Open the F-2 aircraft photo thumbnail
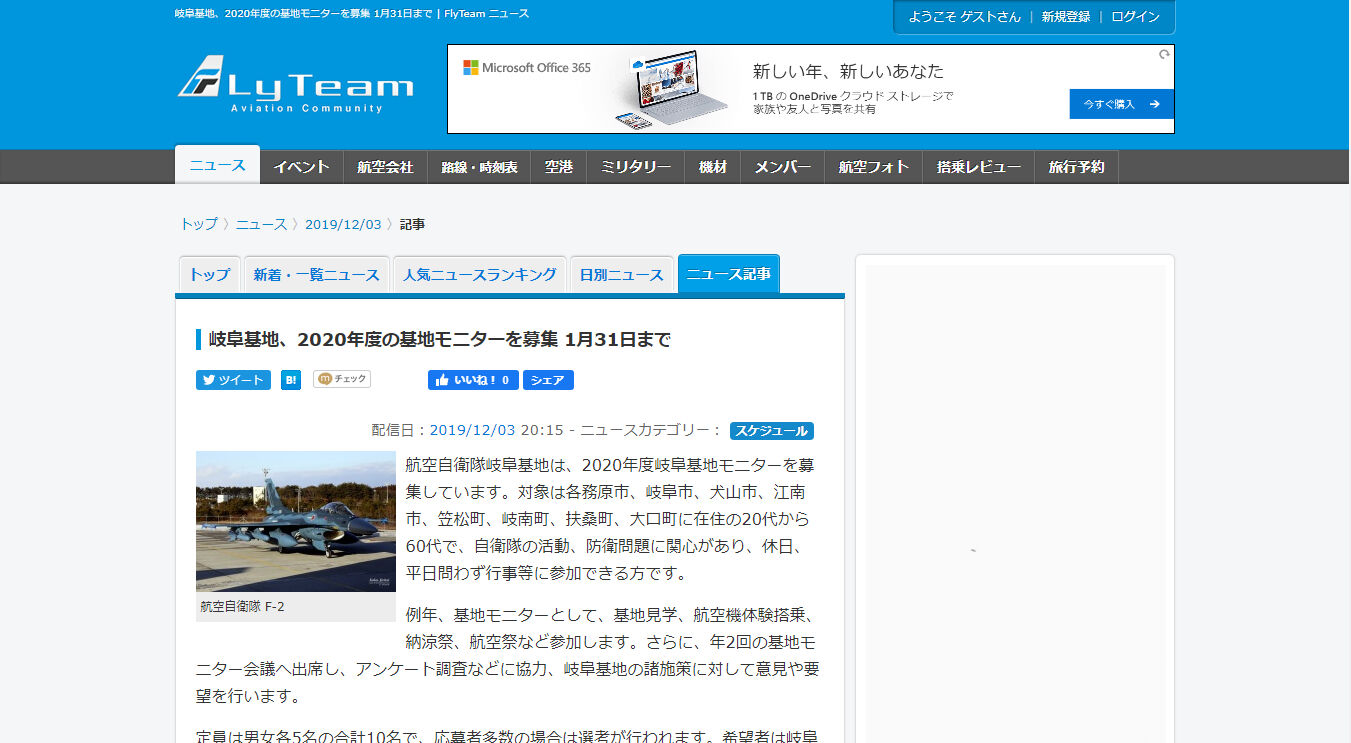Image resolution: width=1351 pixels, height=743 pixels. coord(296,521)
